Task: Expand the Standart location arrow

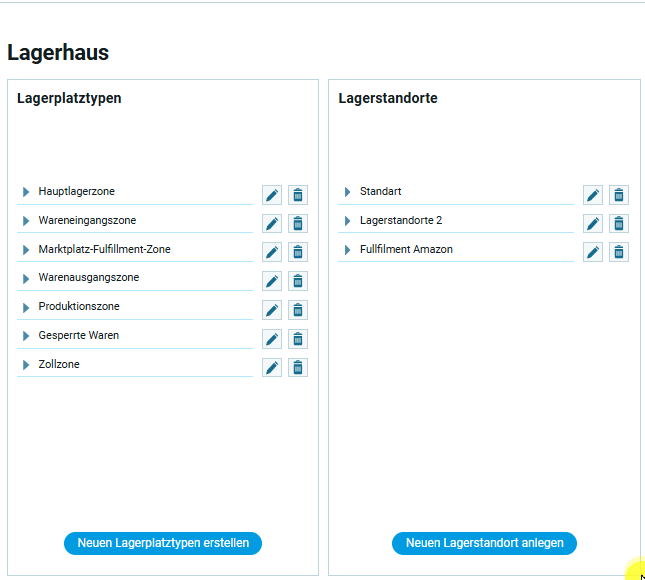Action: pos(347,192)
